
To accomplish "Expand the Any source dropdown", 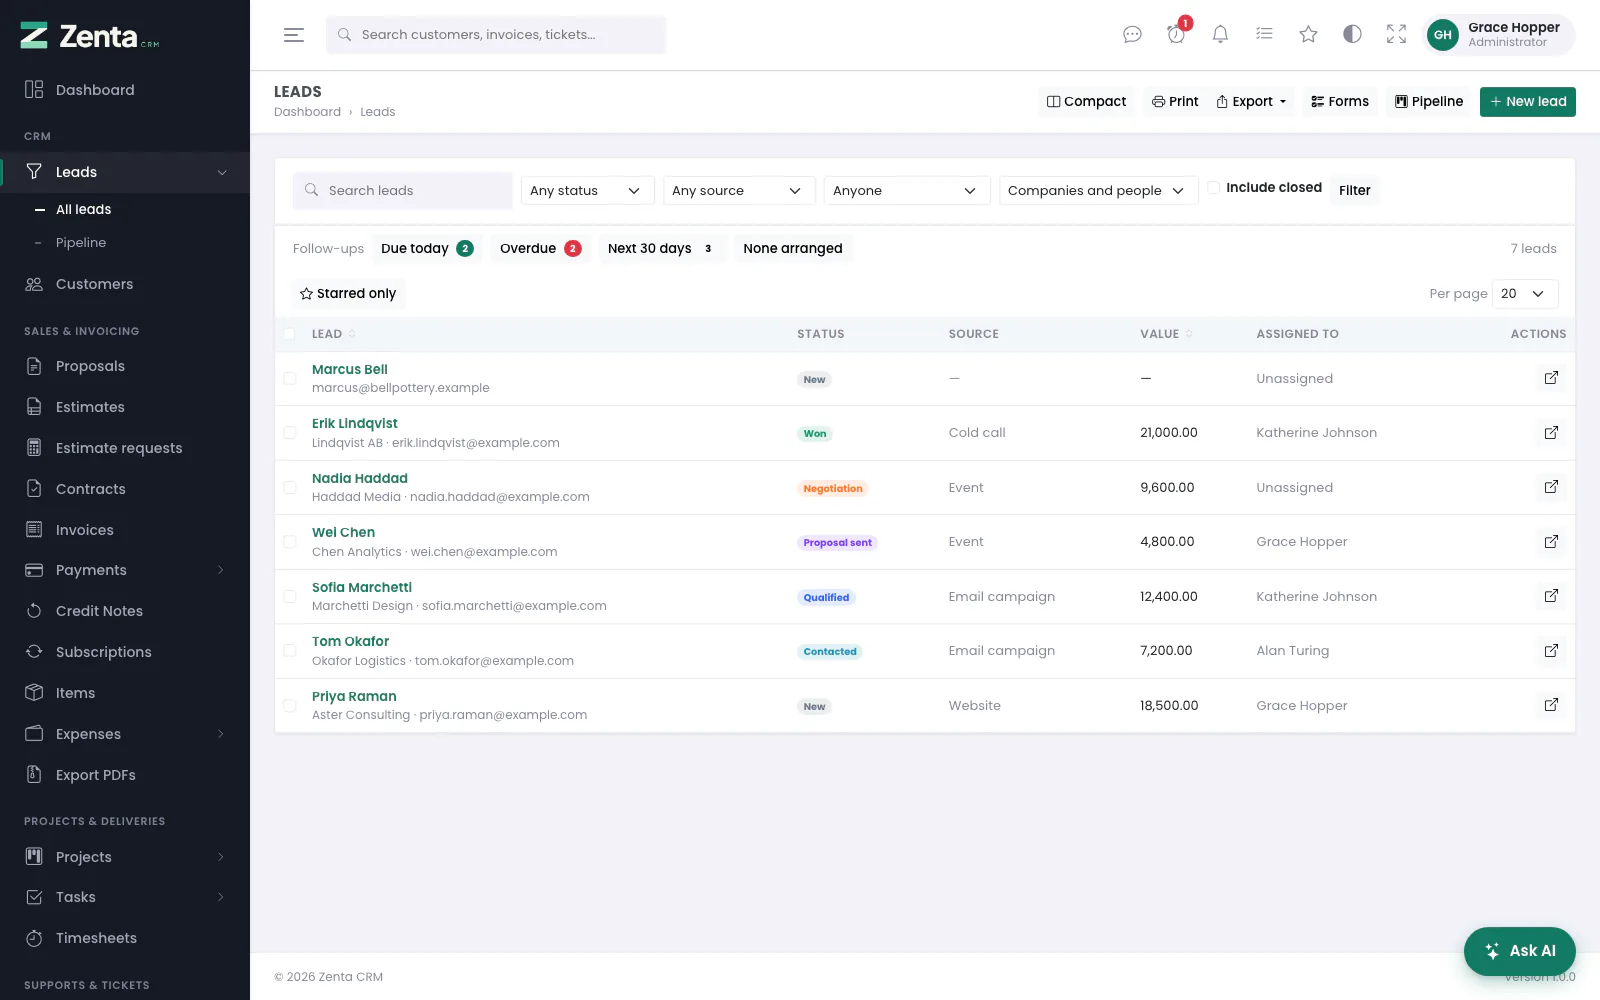I will (738, 190).
